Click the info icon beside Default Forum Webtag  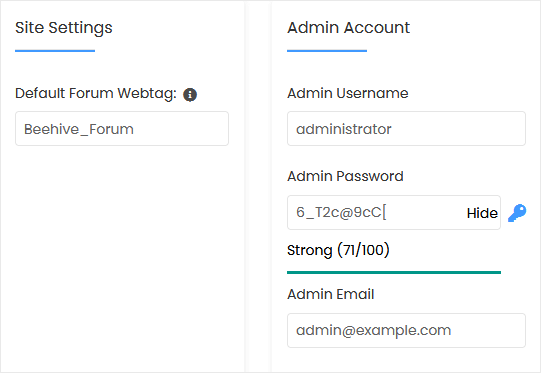coord(190,95)
